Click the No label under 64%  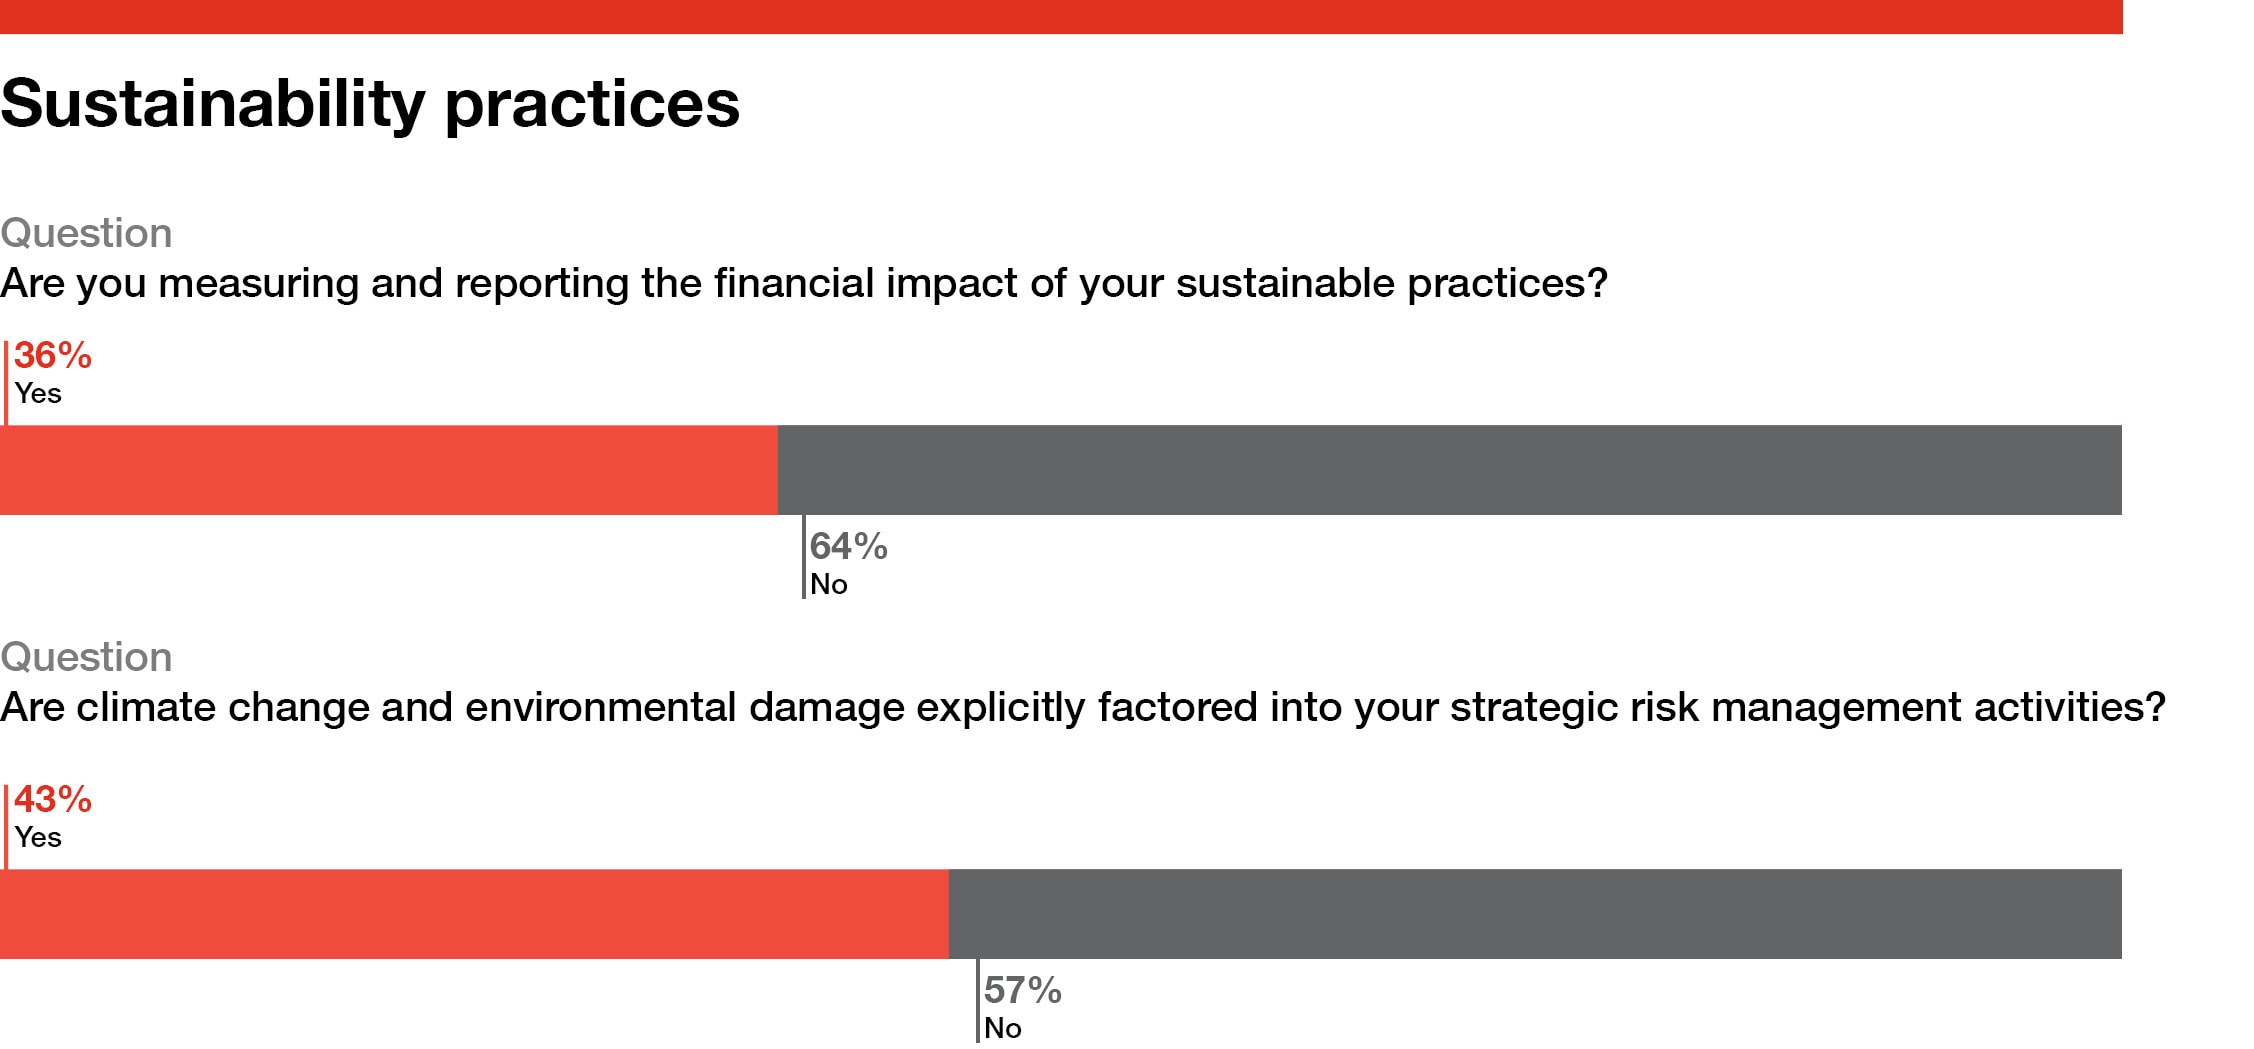click(x=829, y=585)
